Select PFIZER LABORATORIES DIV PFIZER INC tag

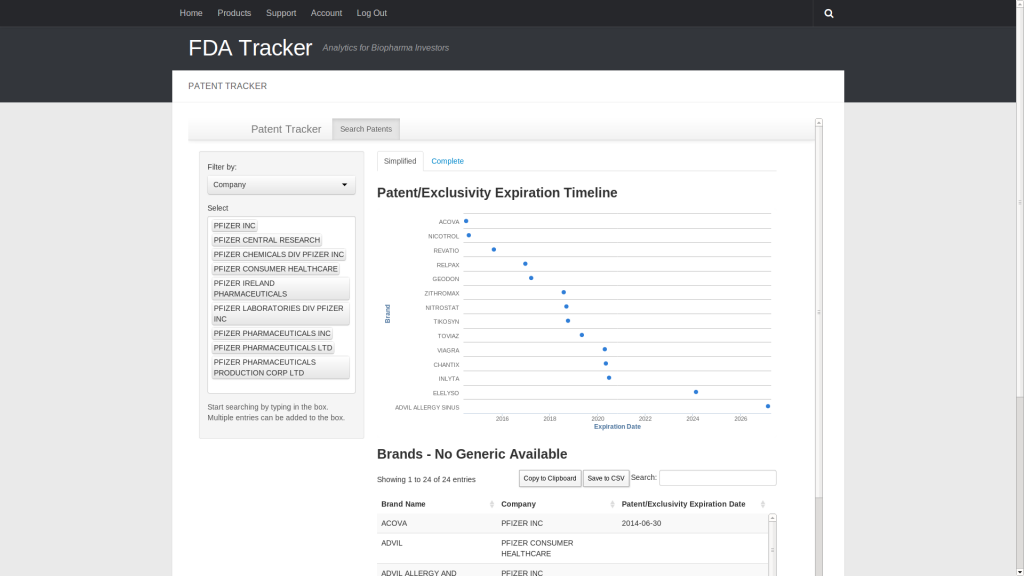point(280,313)
